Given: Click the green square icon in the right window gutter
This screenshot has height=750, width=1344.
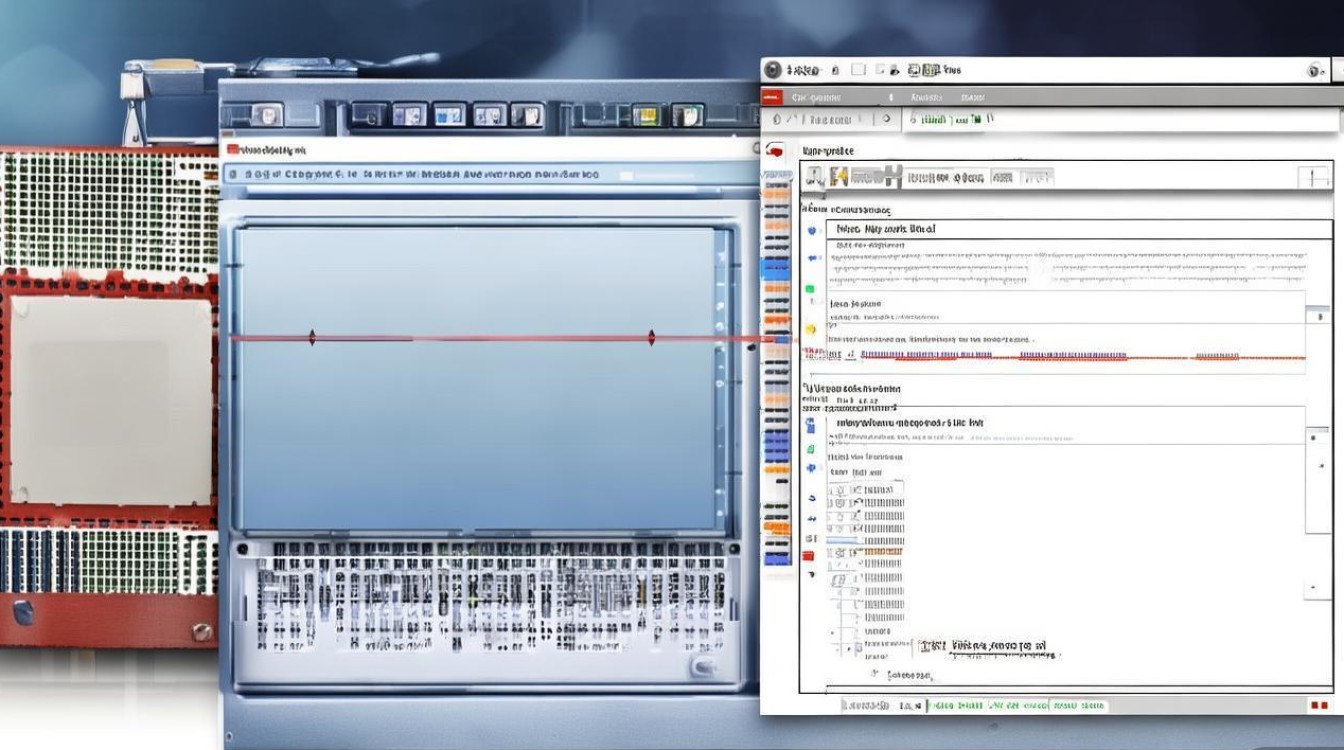Looking at the screenshot, I should click(810, 289).
